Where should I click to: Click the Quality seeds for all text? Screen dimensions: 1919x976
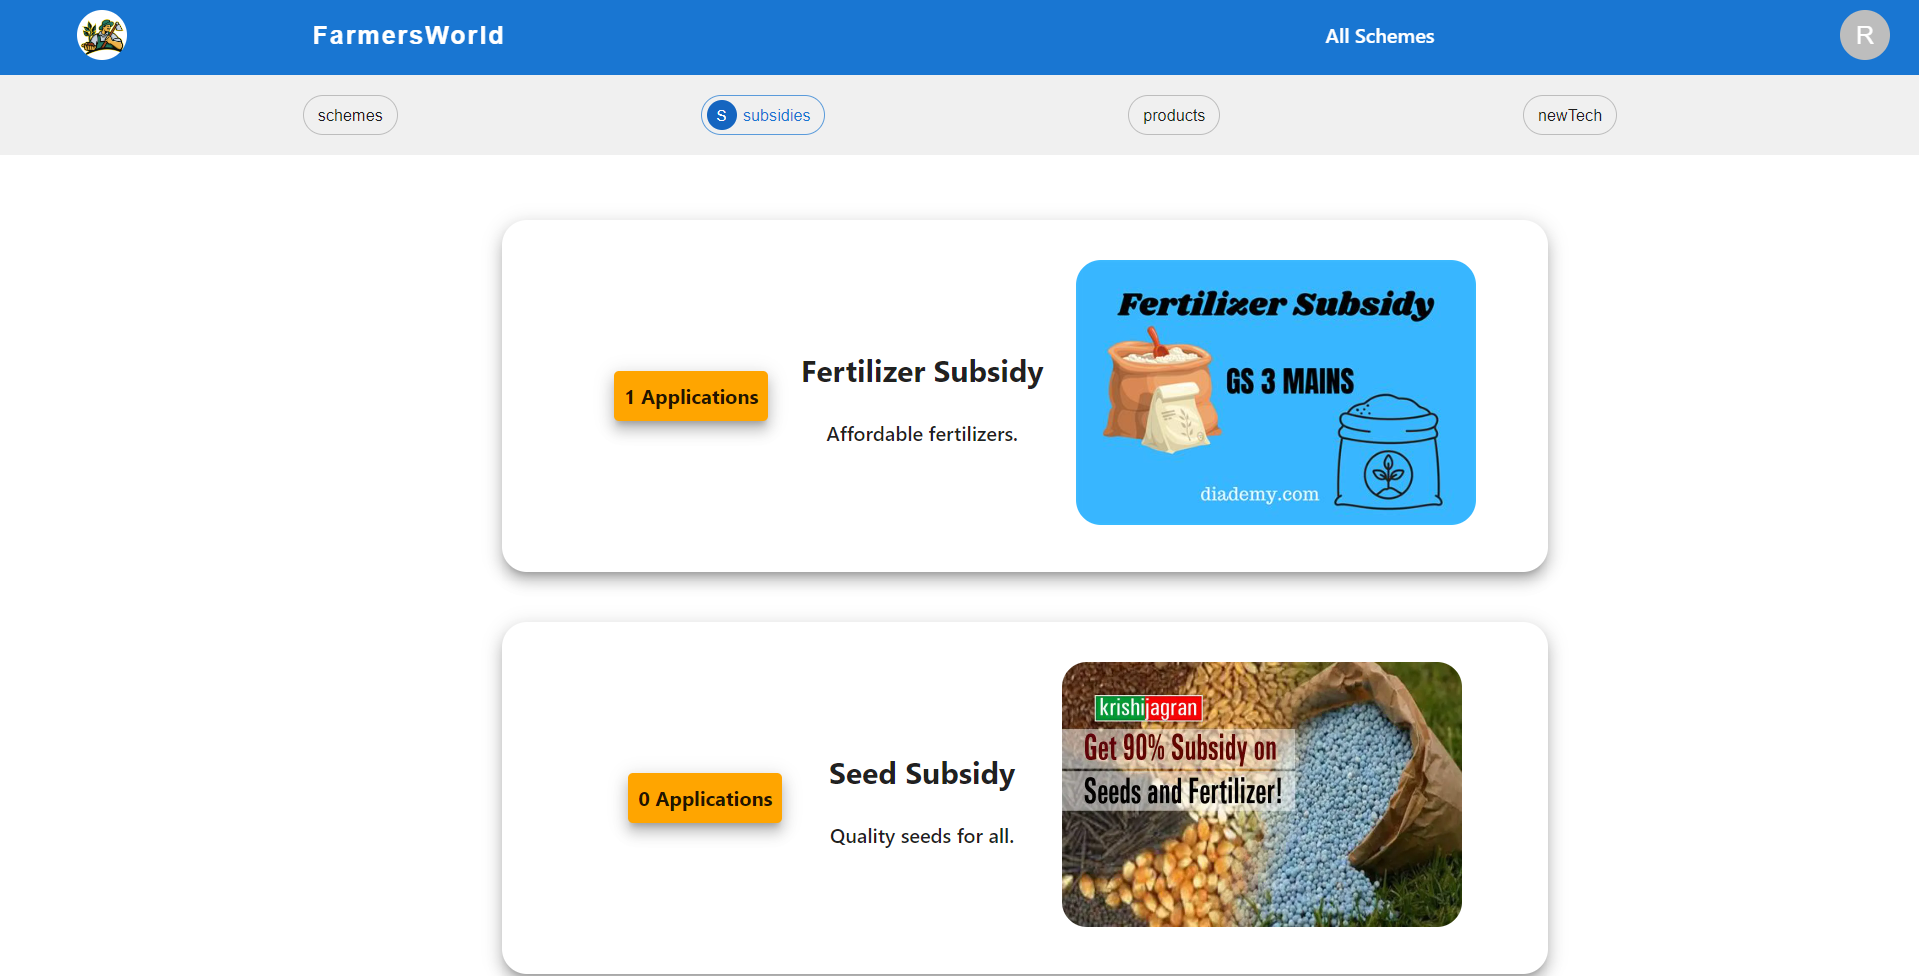point(922,836)
